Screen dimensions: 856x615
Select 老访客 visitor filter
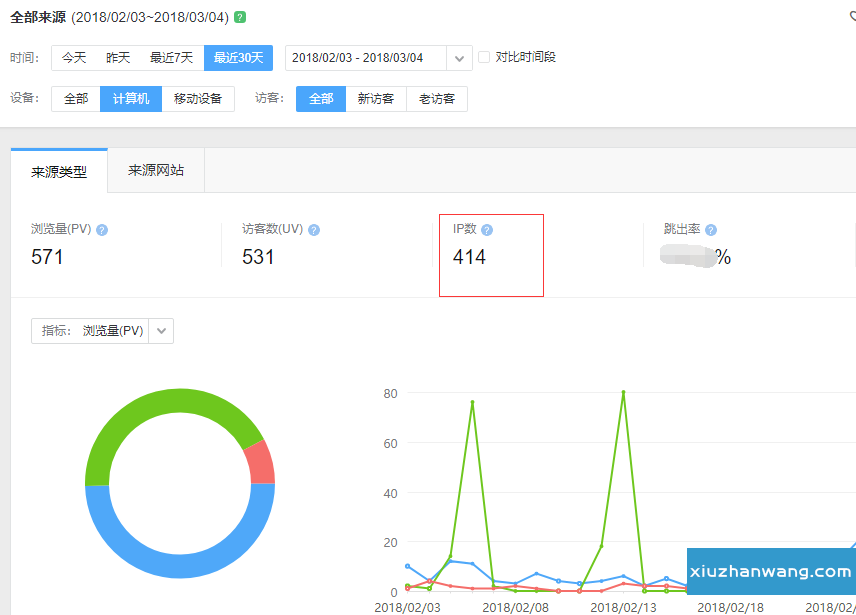tap(437, 99)
